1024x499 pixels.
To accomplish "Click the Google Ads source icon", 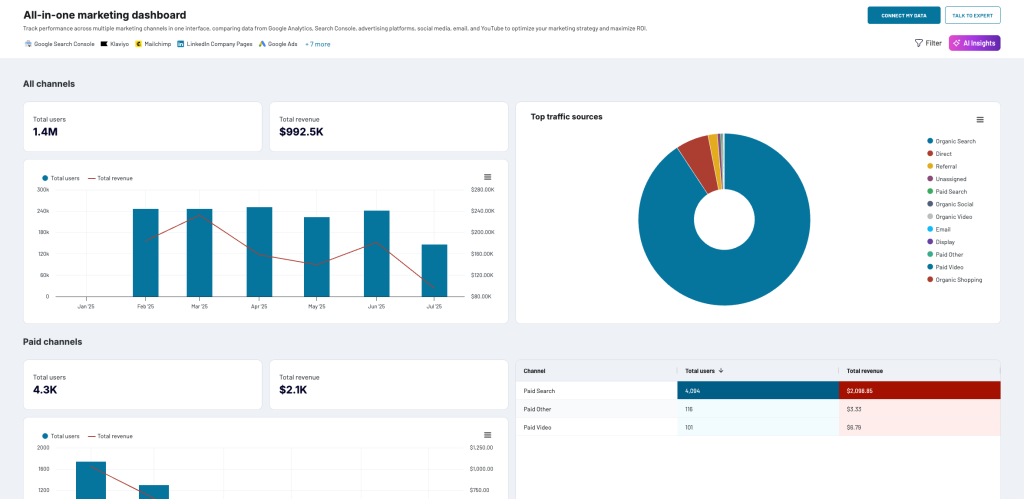I will point(262,44).
